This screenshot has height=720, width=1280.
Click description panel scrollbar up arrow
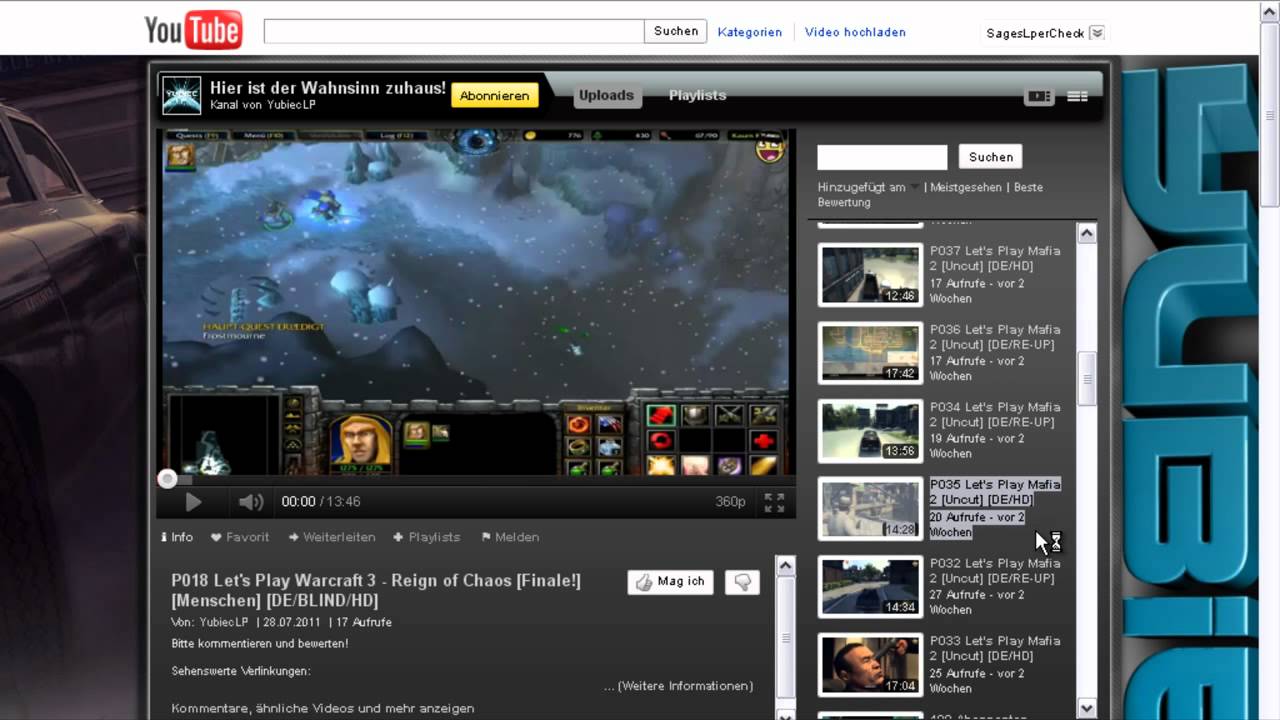[x=786, y=566]
